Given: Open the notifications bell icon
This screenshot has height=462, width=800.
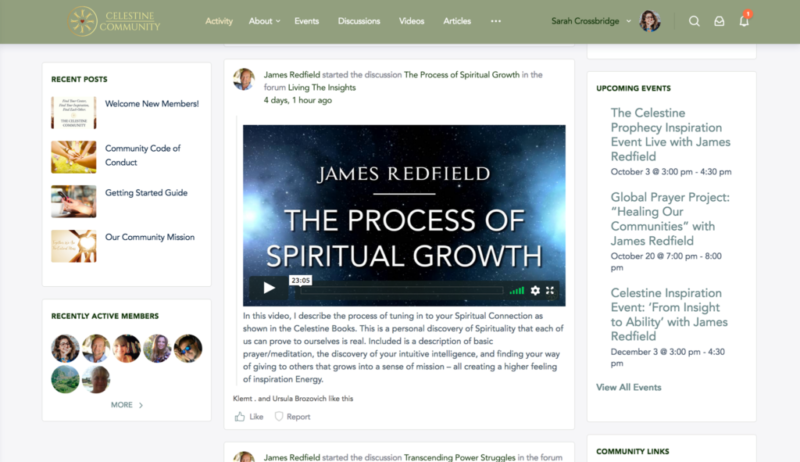Looking at the screenshot, I should coord(744,21).
